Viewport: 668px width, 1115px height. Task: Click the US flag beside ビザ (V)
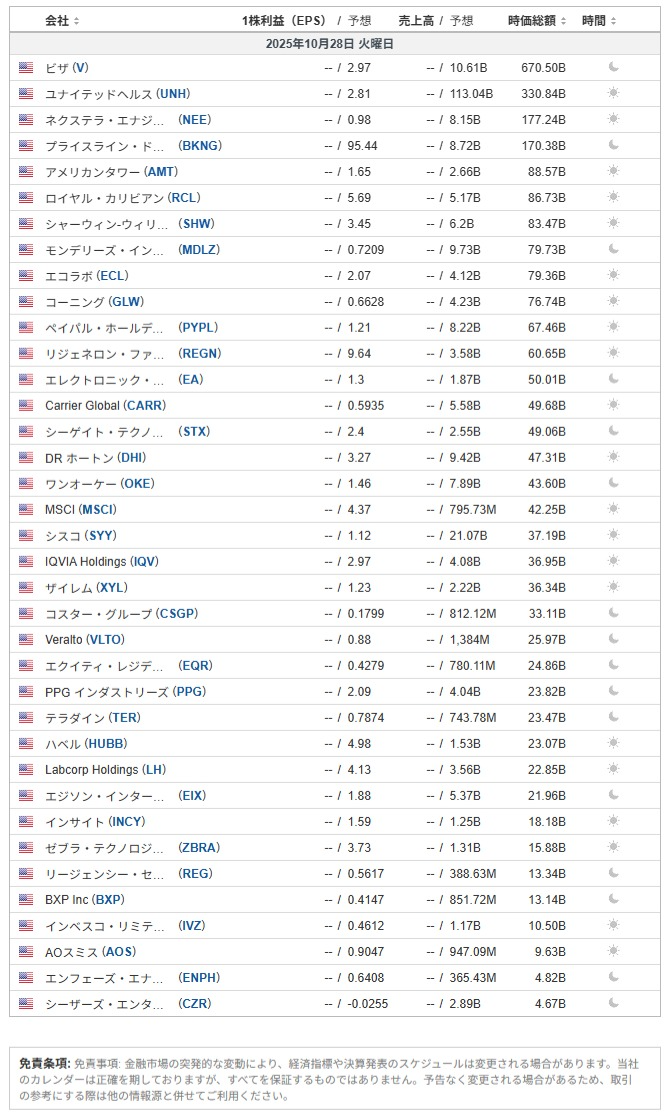[26, 68]
